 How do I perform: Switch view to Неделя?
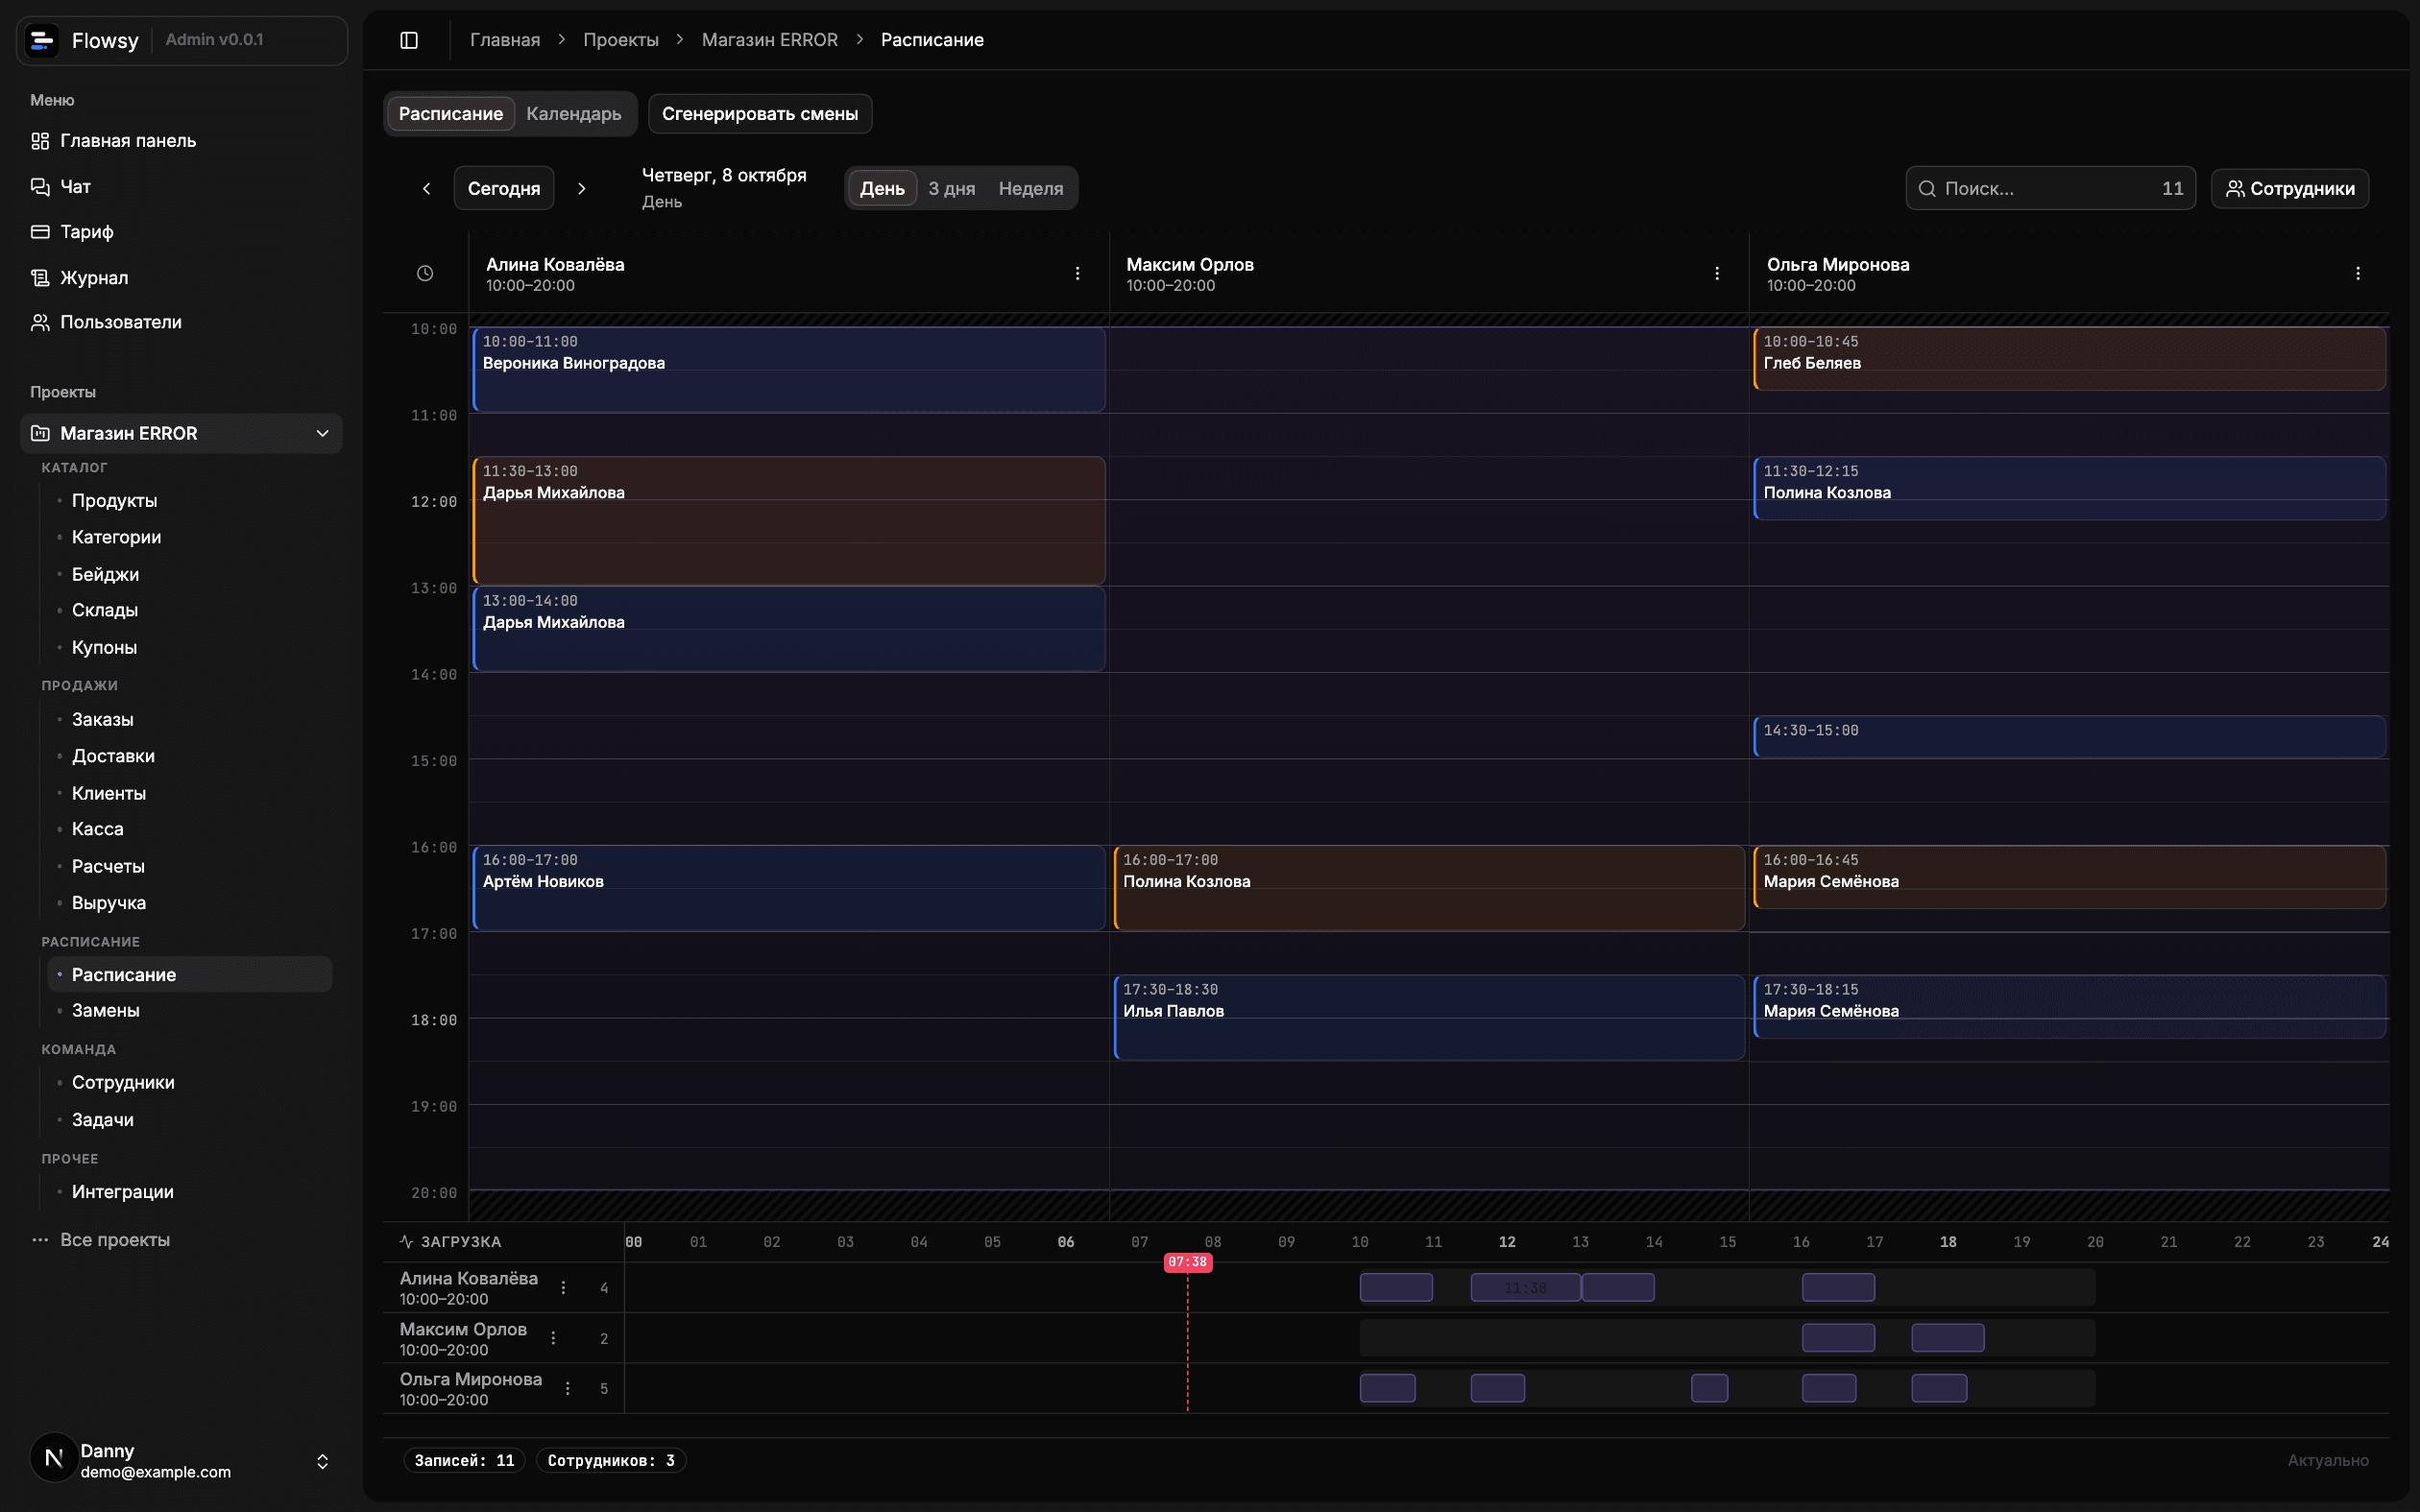(1030, 188)
